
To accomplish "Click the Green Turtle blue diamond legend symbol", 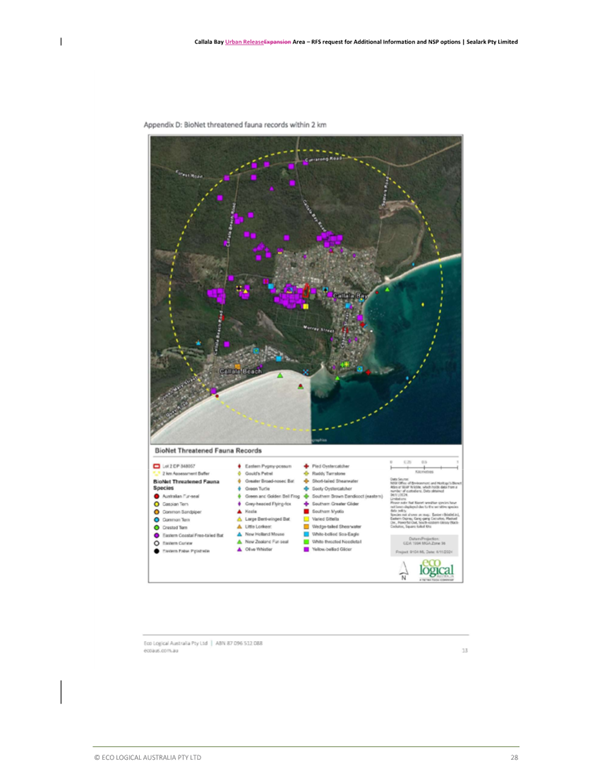I will [240, 489].
